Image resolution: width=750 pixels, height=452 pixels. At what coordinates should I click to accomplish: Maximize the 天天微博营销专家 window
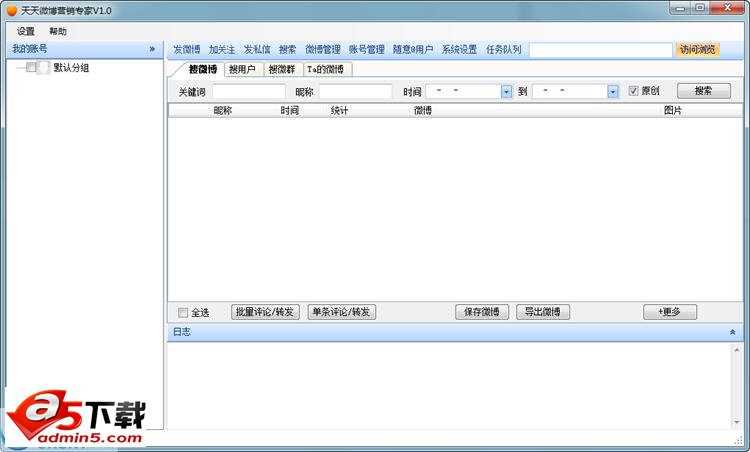pos(700,8)
